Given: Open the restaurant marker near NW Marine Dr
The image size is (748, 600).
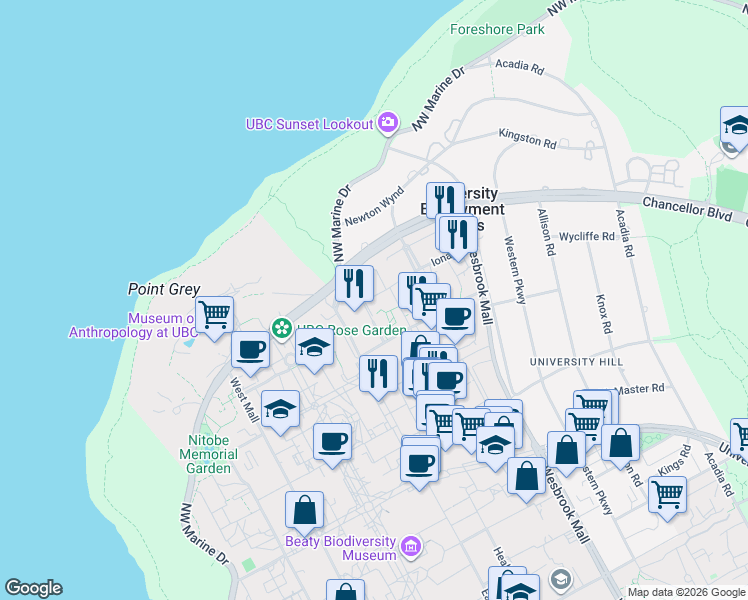Looking at the screenshot, I should tap(354, 286).
